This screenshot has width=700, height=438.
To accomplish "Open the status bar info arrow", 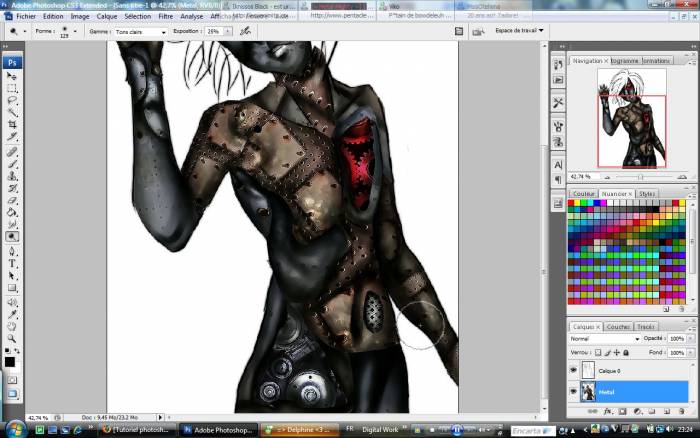I will [x=160, y=417].
